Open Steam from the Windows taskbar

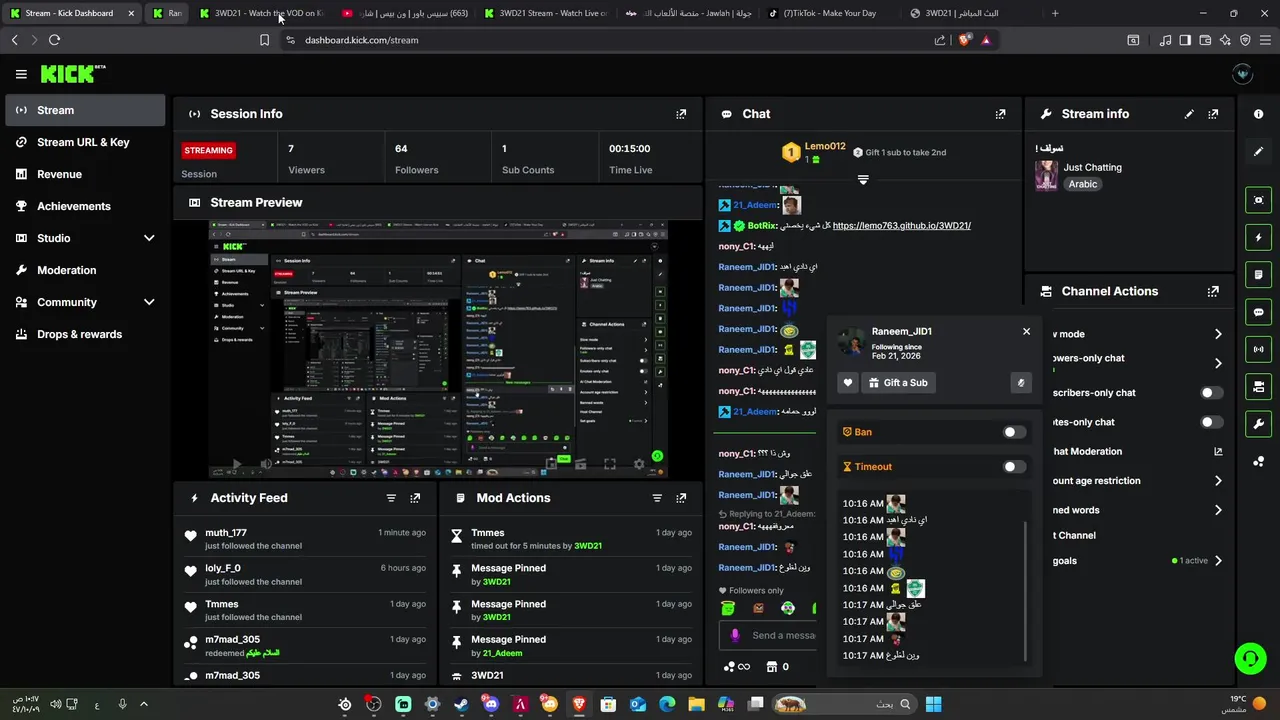click(x=461, y=704)
